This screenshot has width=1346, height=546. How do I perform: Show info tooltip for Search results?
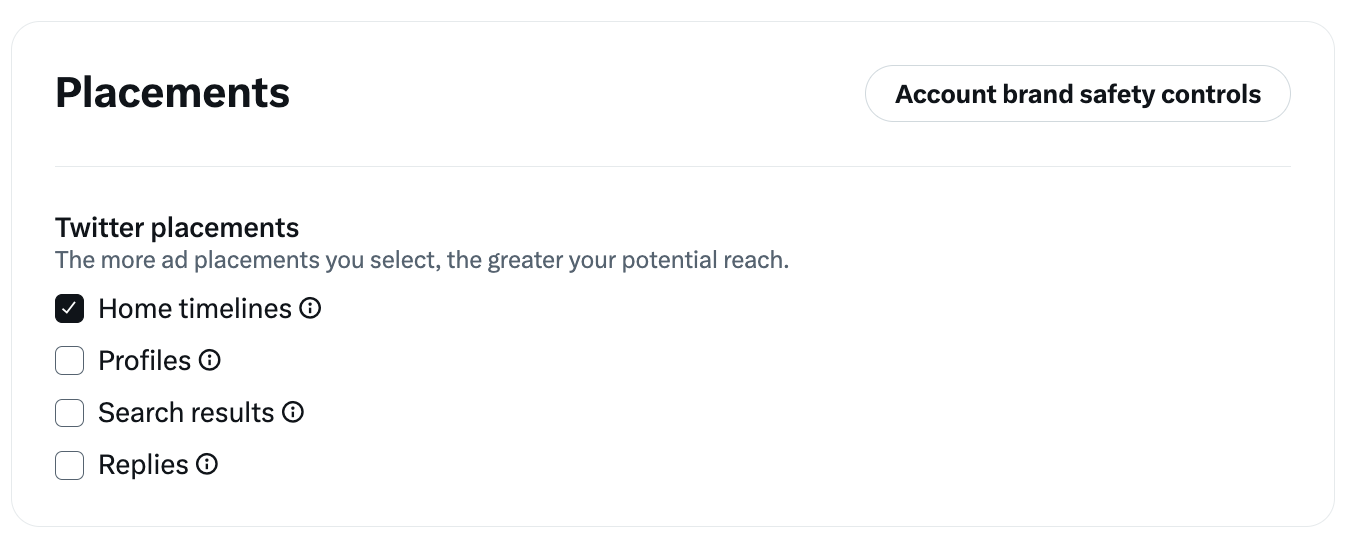[293, 412]
